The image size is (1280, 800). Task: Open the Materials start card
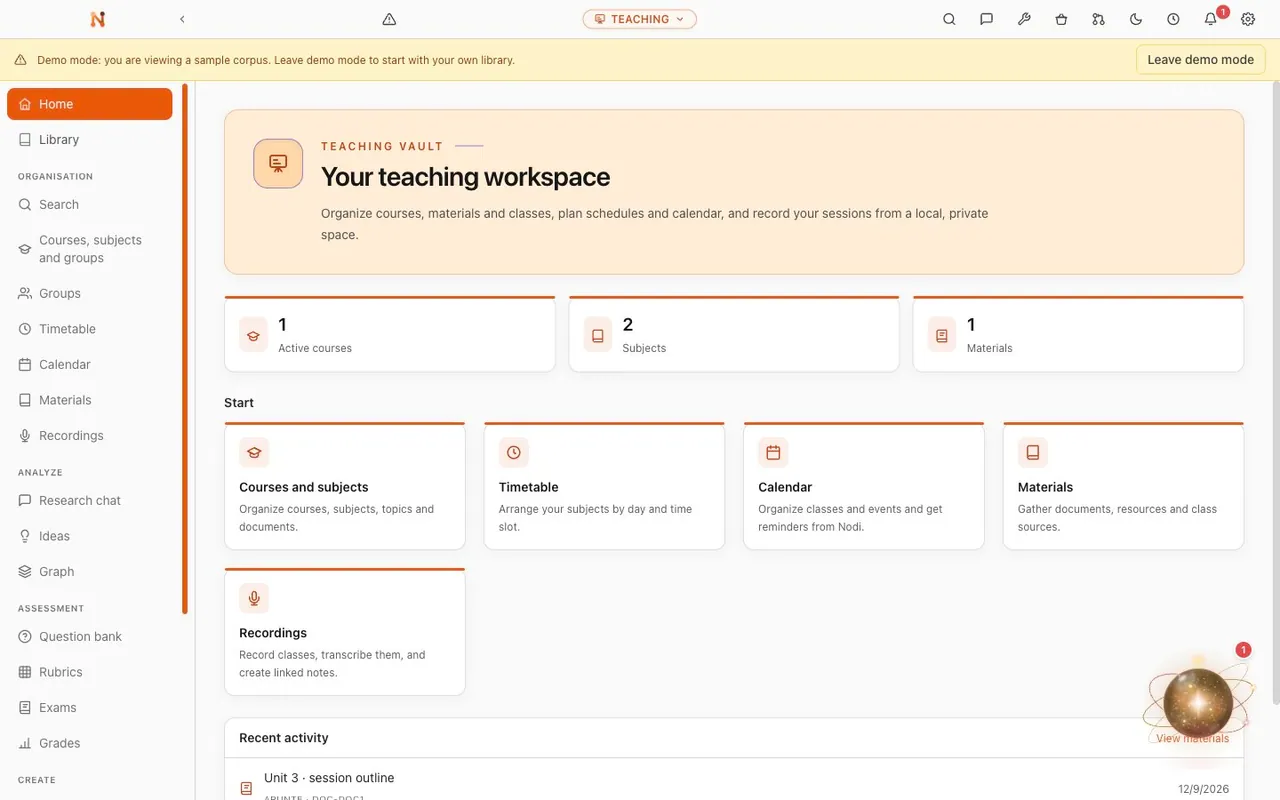click(1123, 486)
